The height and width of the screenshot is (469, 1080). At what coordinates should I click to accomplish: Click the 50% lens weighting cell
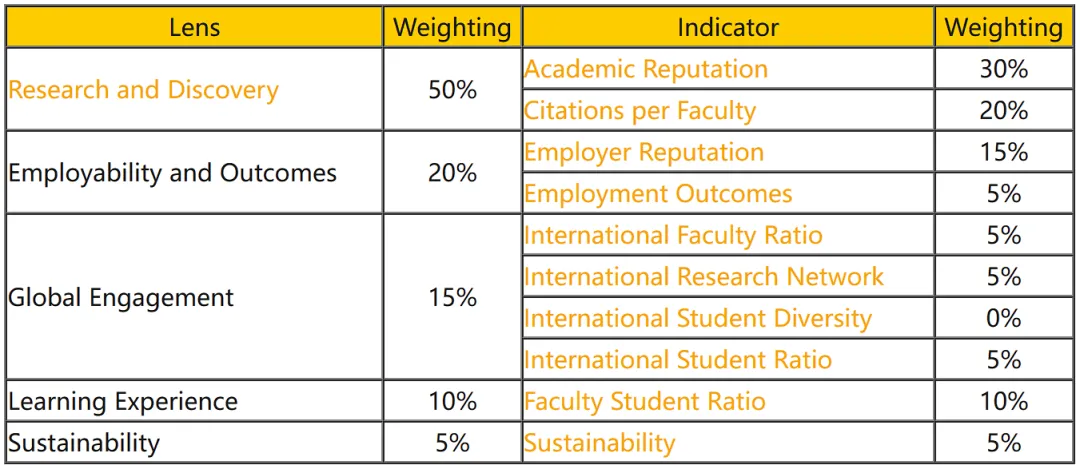point(453,90)
